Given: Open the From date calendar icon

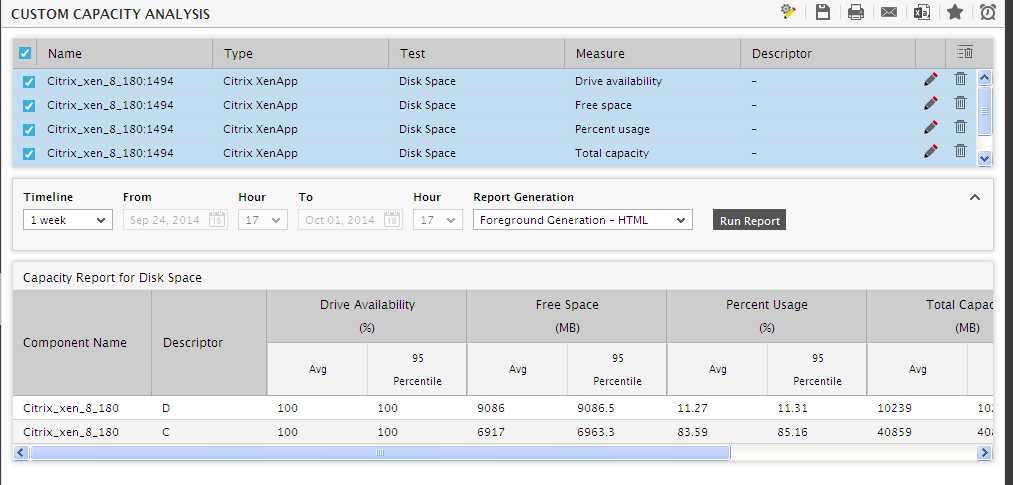Looking at the screenshot, I should (218, 220).
